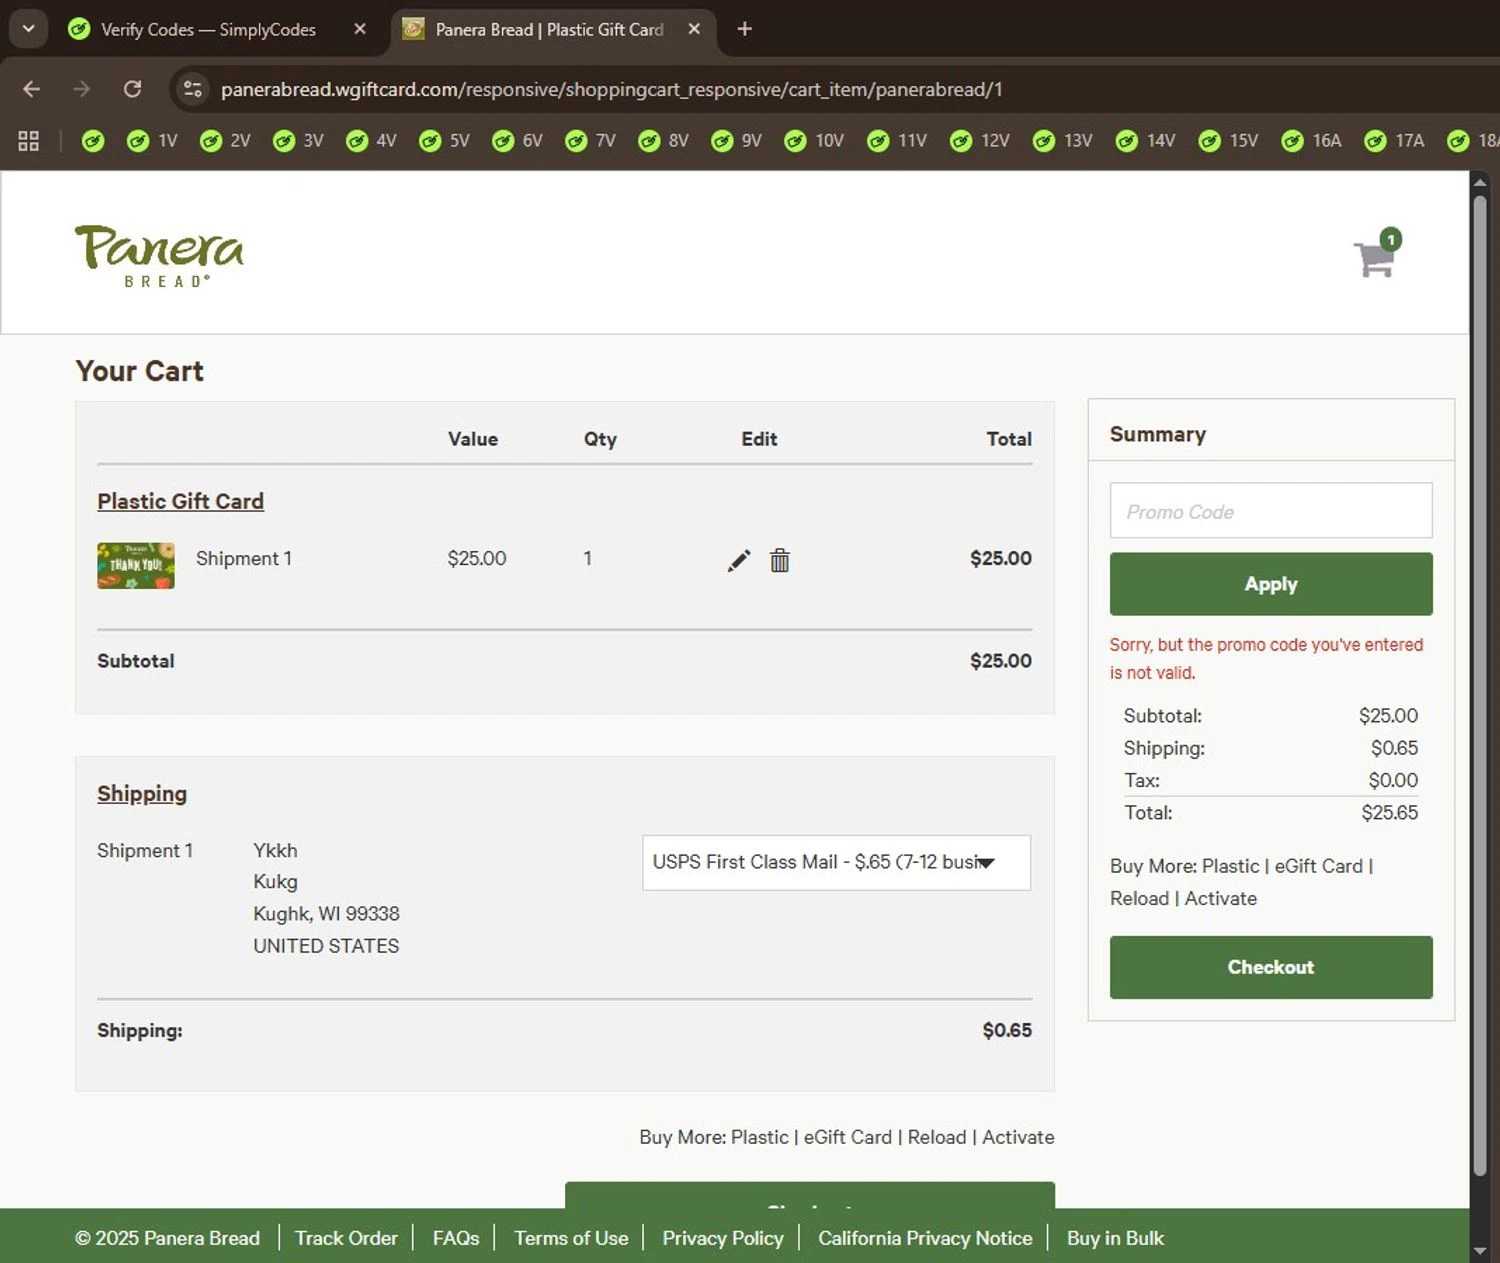Open the 4V bookmark

pos(371,141)
